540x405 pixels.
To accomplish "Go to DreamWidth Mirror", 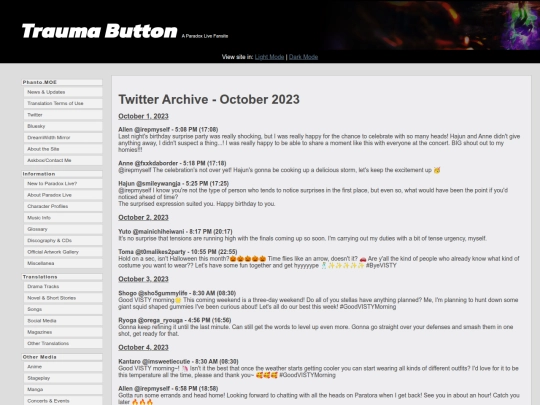I will coord(63,137).
